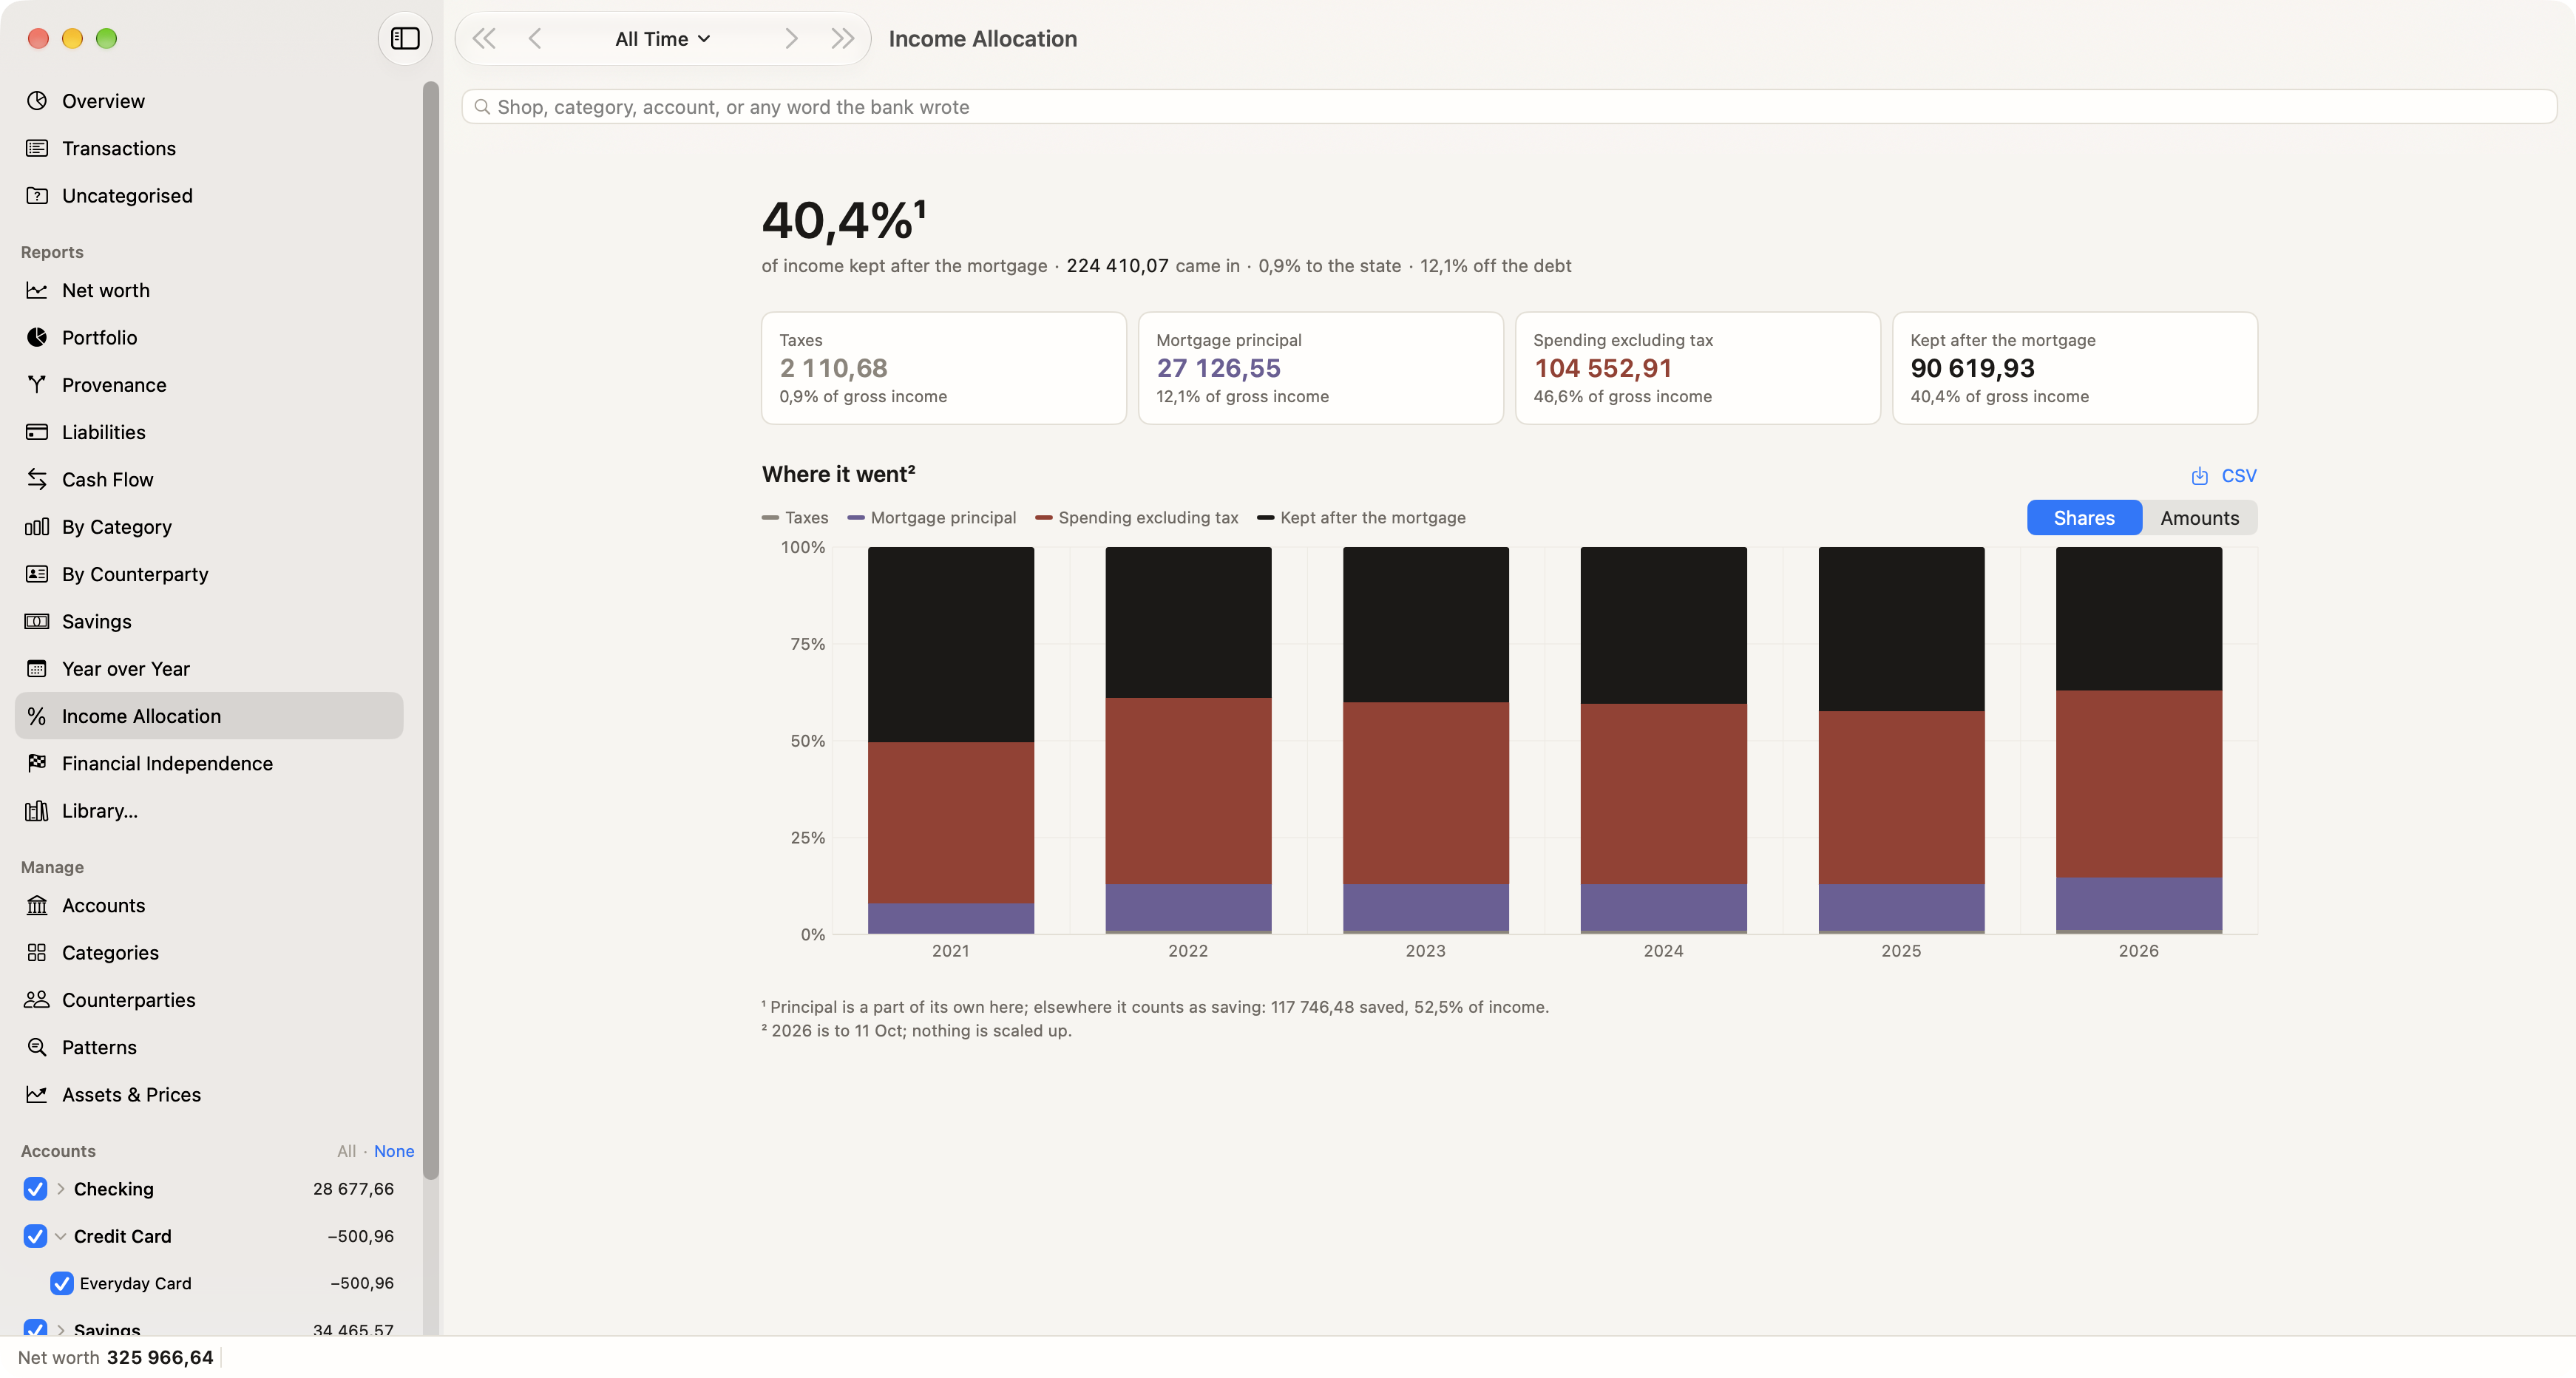Open Patterns manage page

[x=209, y=1047]
